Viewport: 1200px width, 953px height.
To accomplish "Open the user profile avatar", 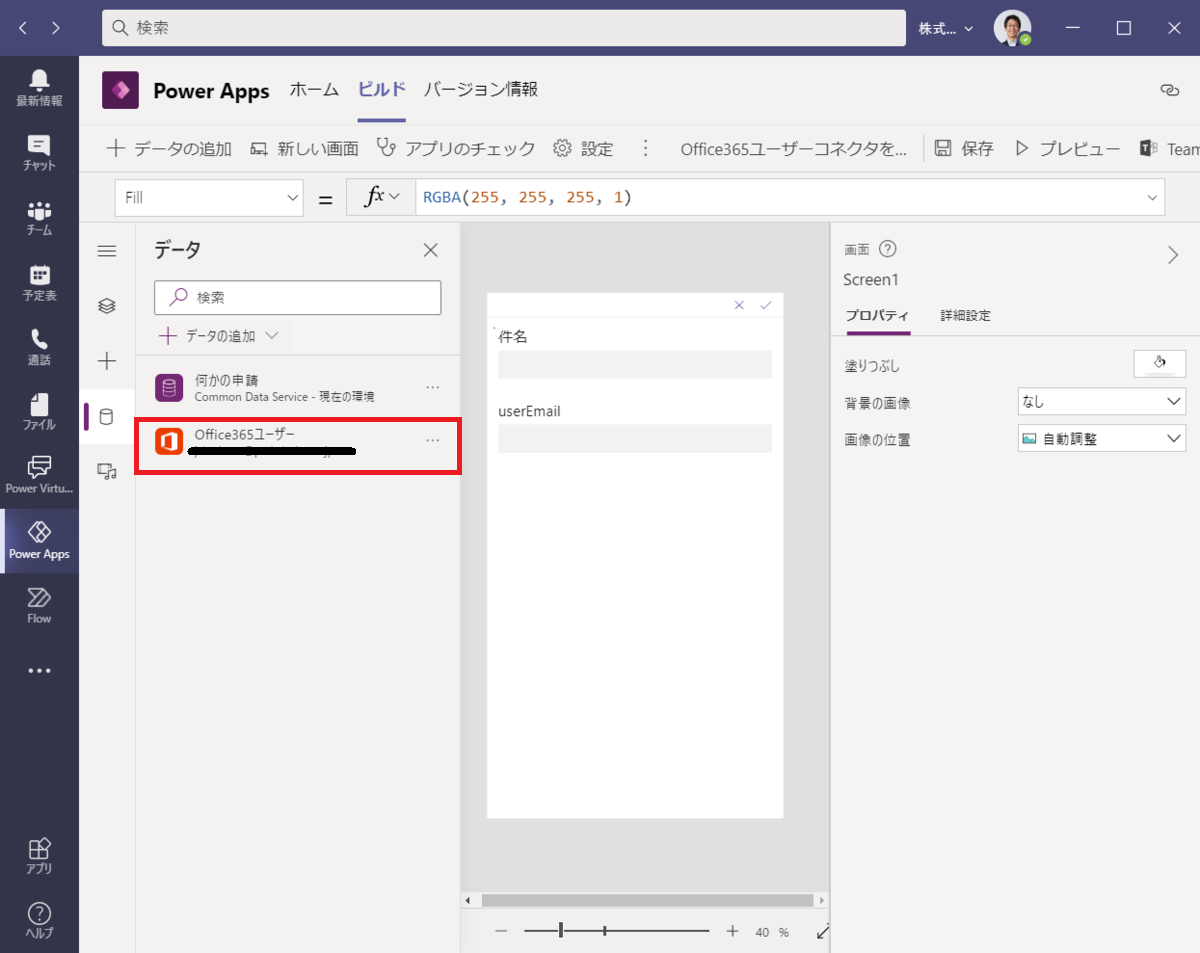I will pyautogui.click(x=1012, y=28).
